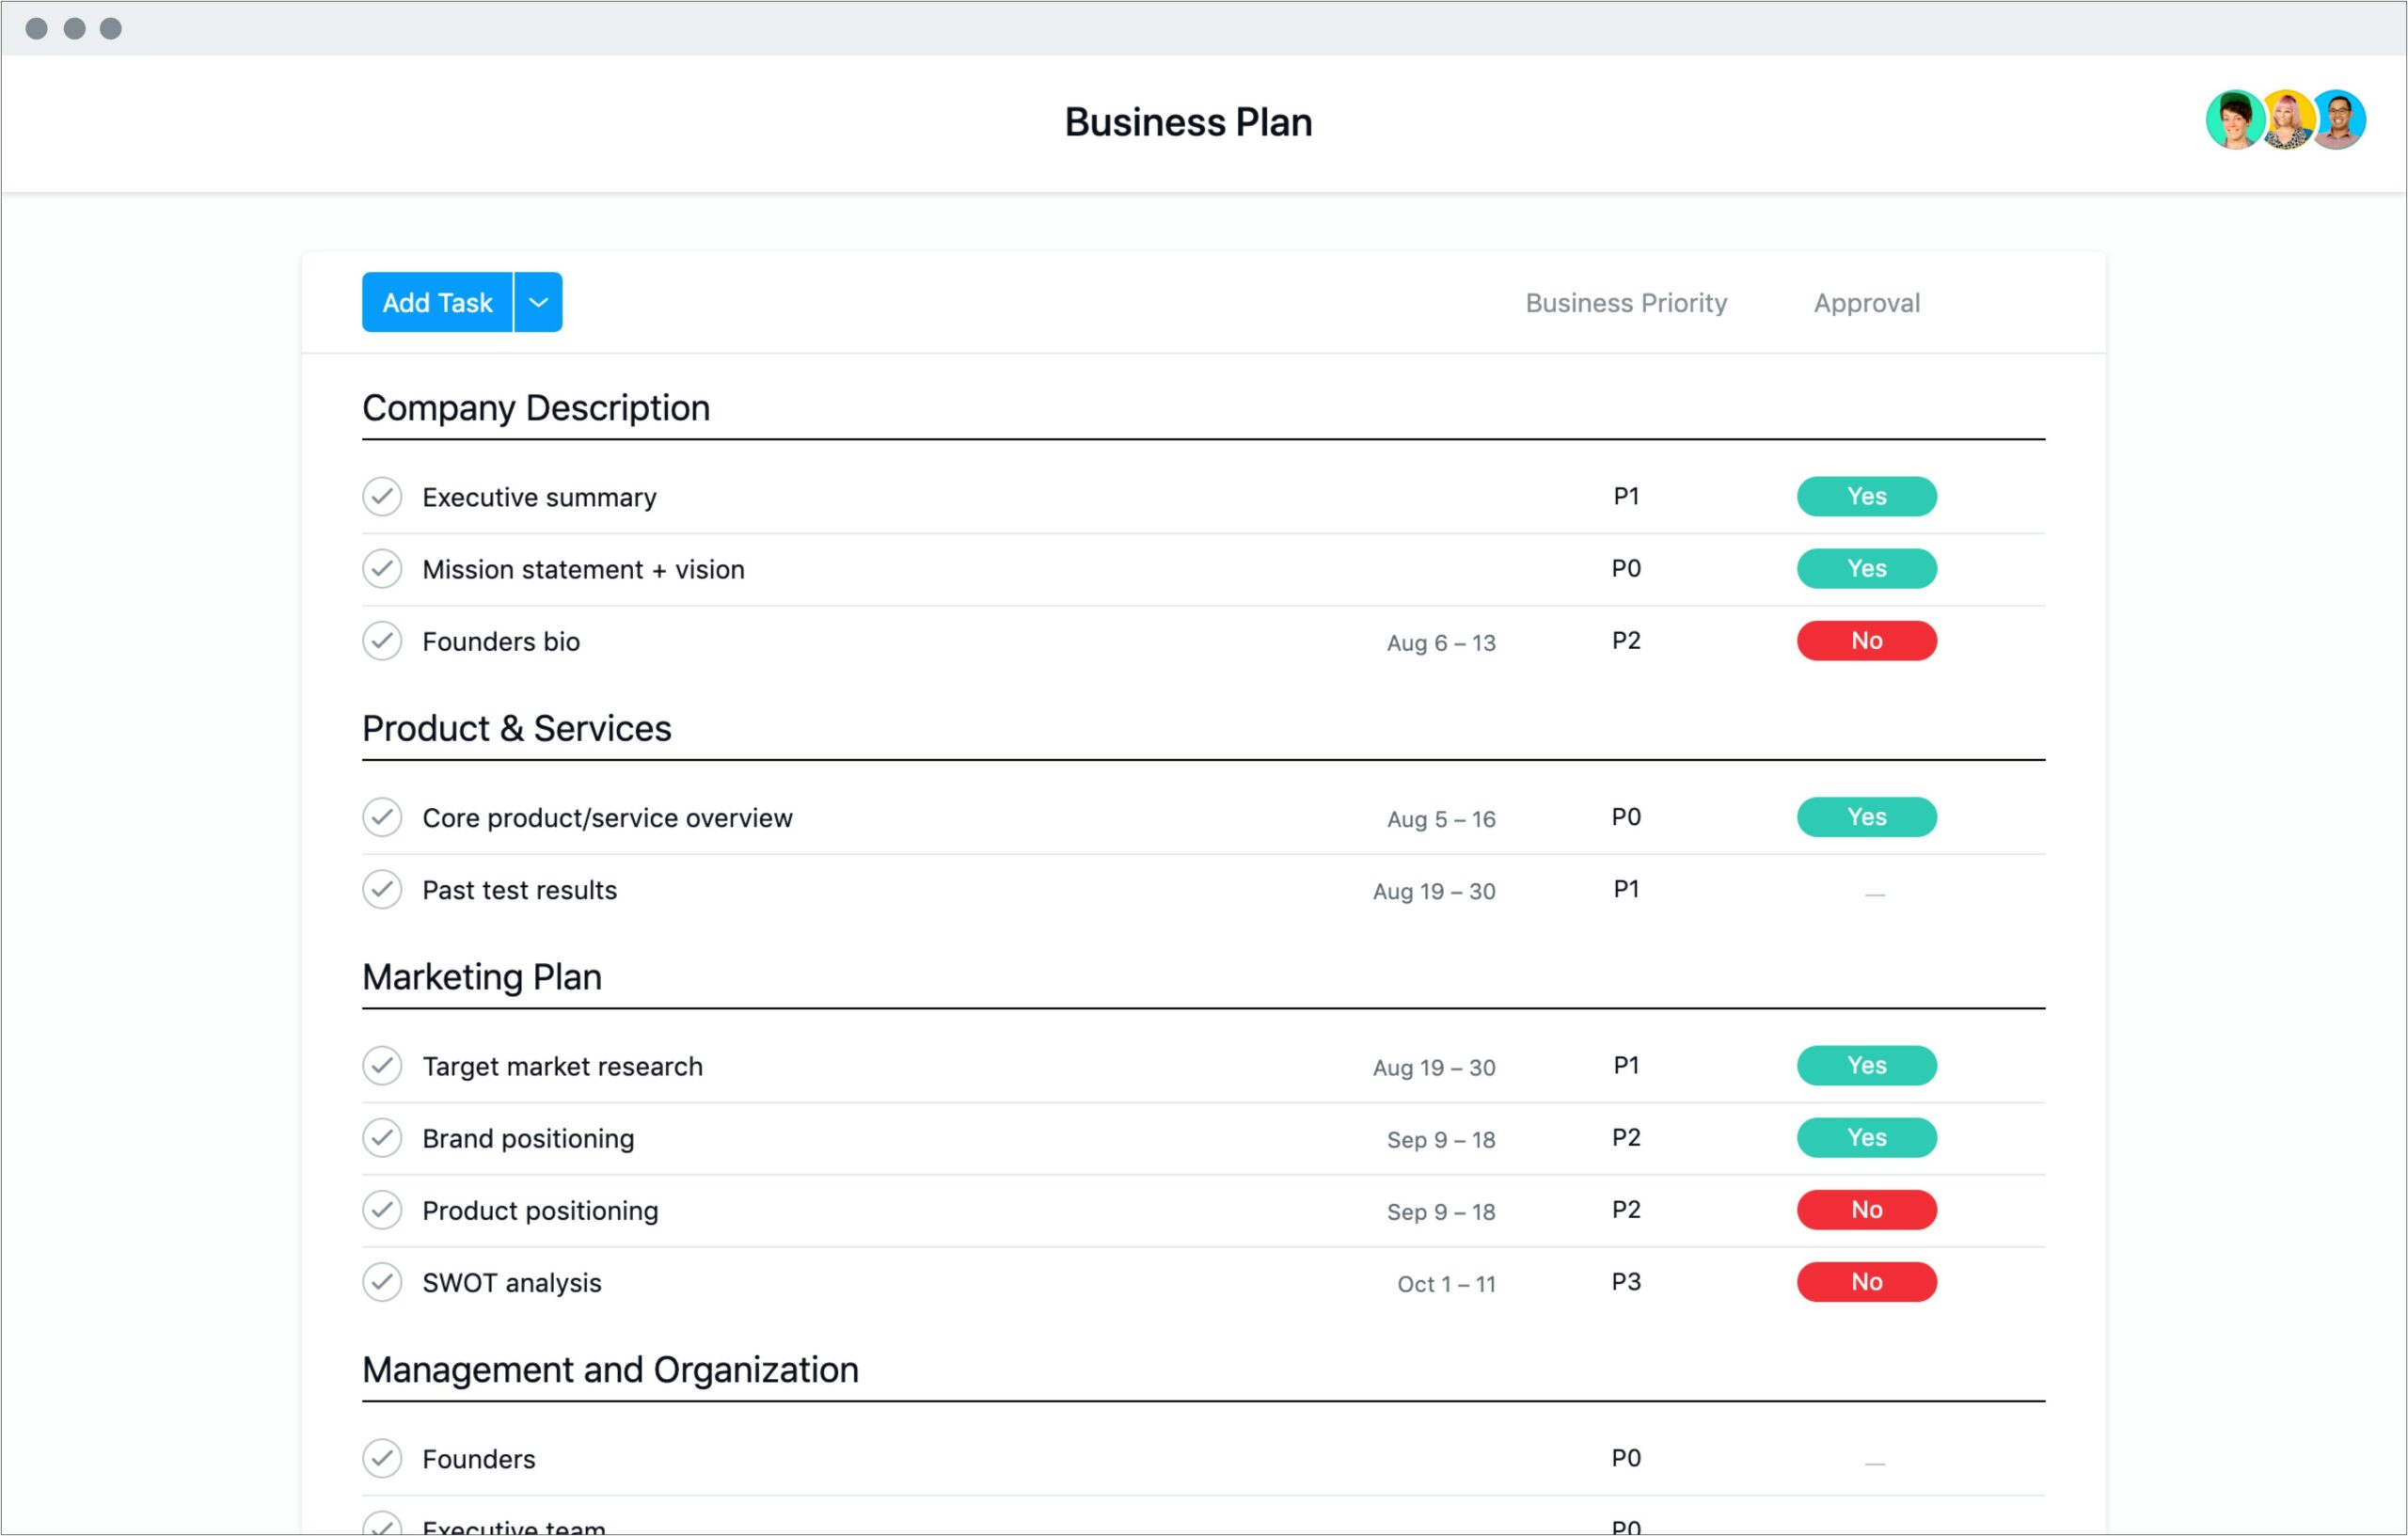Open SWOT analysis No approval tag
The image size is (2408, 1536).
[1867, 1281]
